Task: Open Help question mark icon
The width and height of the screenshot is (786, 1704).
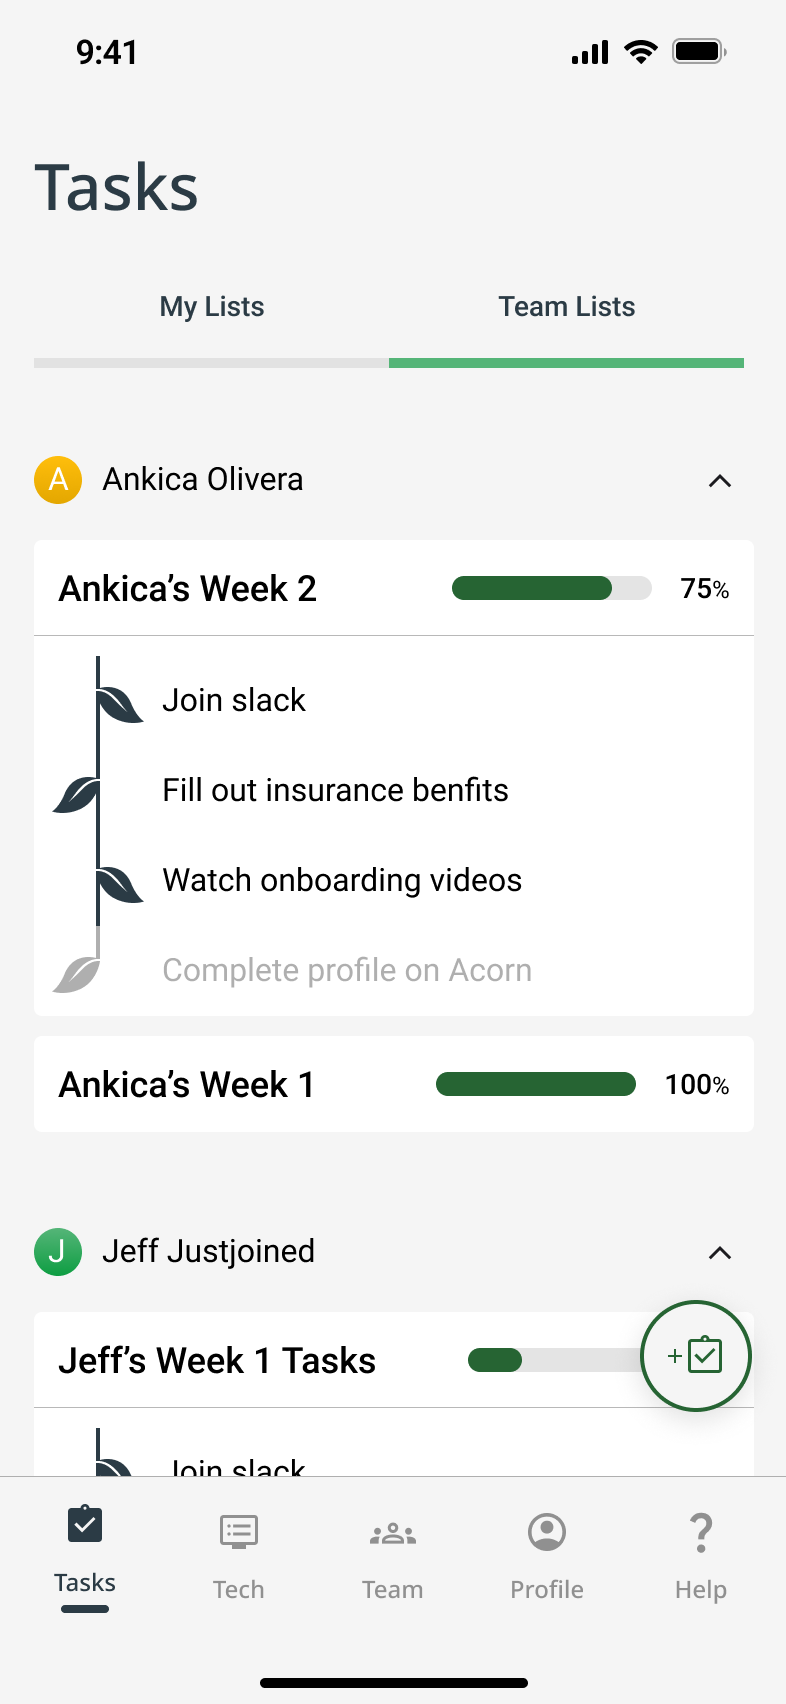Action: point(700,1532)
